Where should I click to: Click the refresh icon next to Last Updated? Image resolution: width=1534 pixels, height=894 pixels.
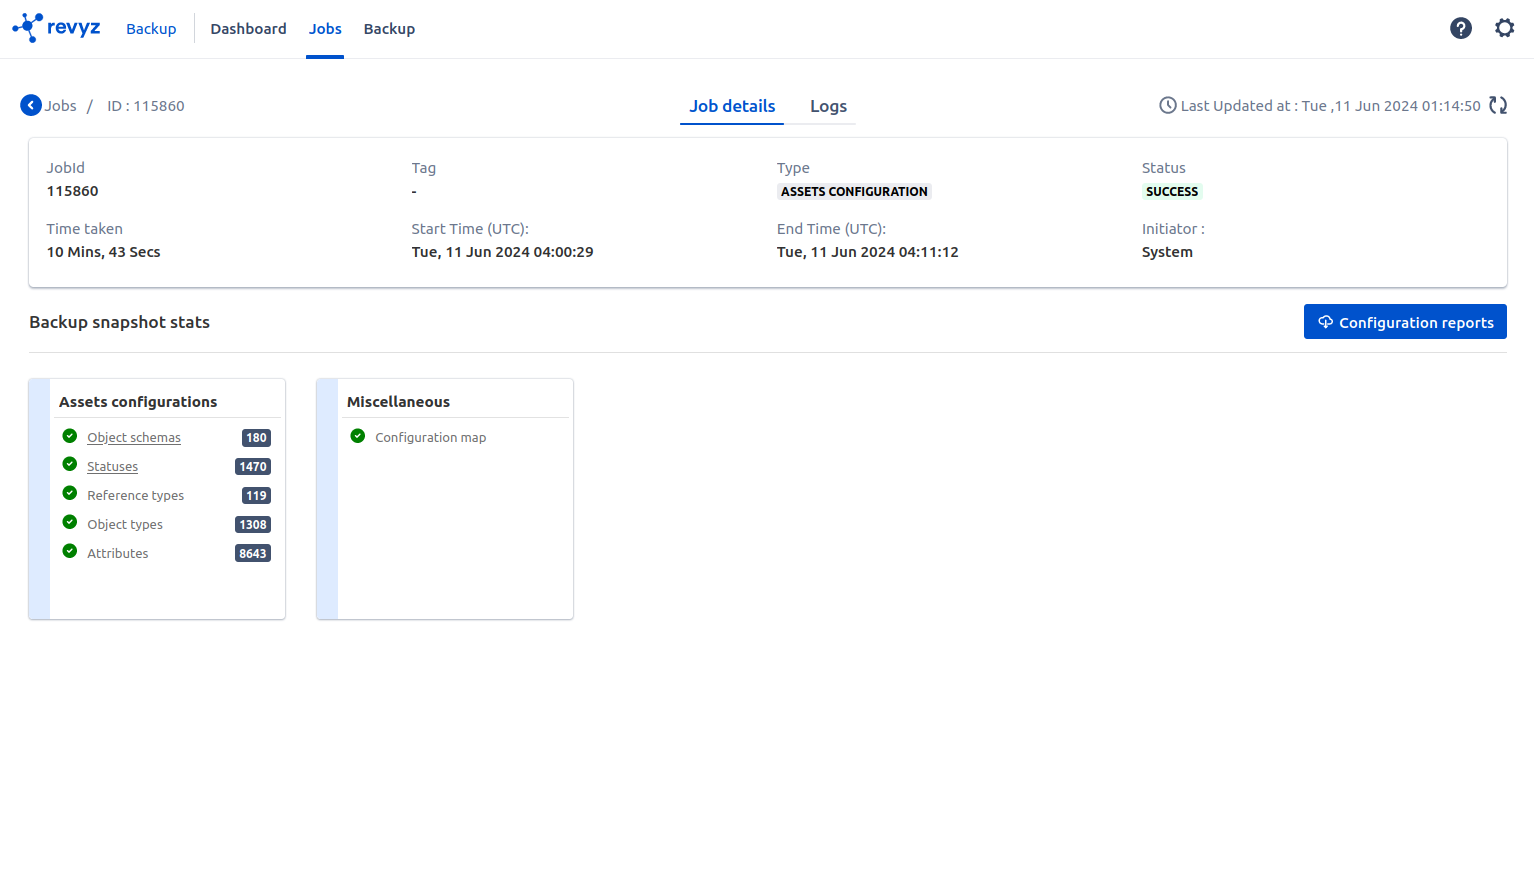(x=1497, y=105)
